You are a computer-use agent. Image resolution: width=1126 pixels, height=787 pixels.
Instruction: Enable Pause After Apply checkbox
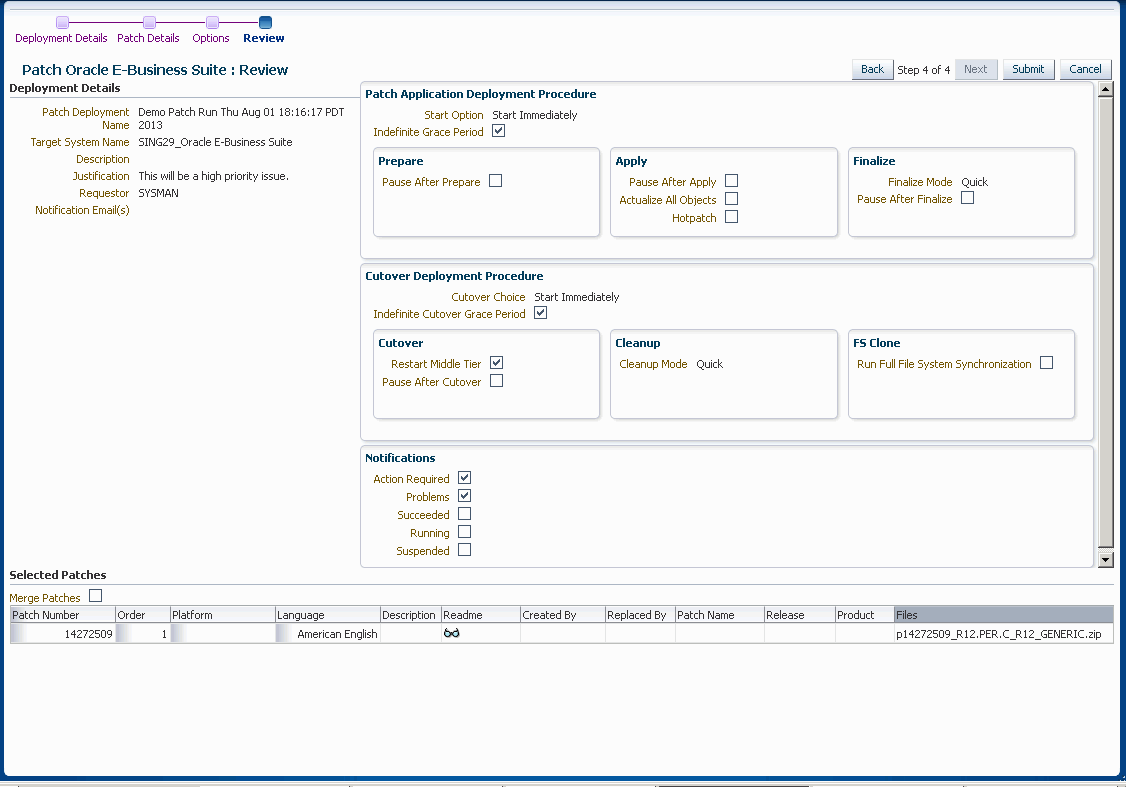732,181
